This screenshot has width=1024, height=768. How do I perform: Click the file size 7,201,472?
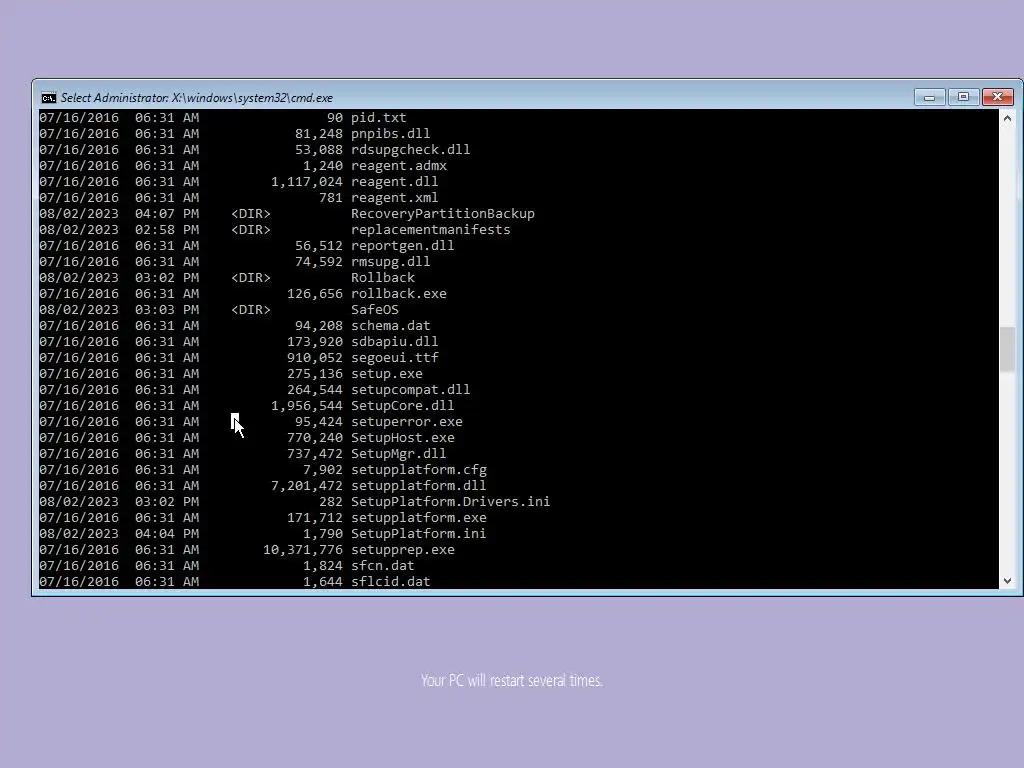307,485
